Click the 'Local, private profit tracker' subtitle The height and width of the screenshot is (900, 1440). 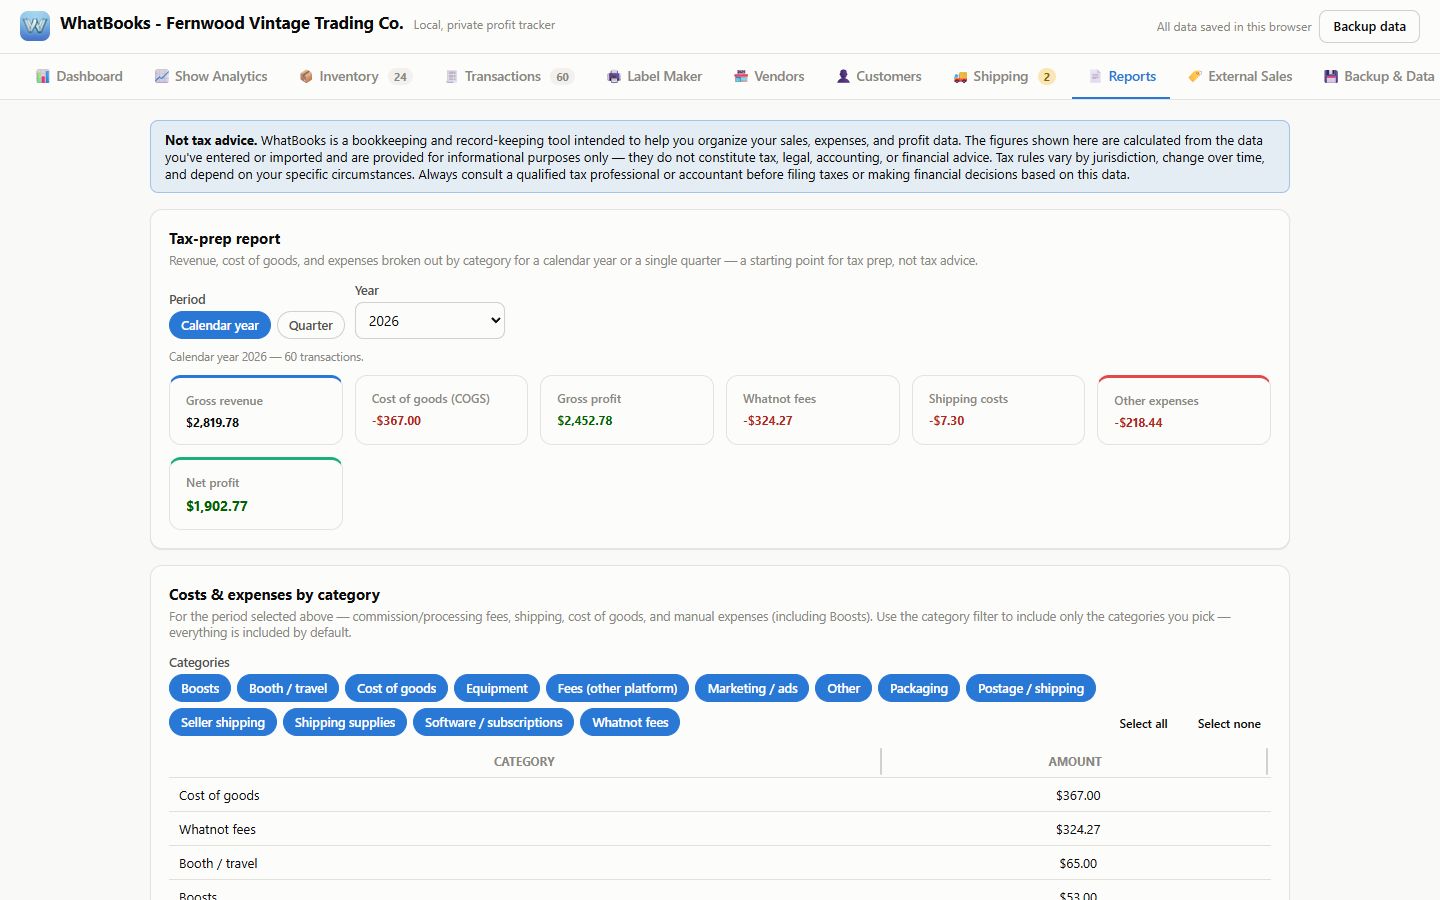pyautogui.click(x=484, y=25)
